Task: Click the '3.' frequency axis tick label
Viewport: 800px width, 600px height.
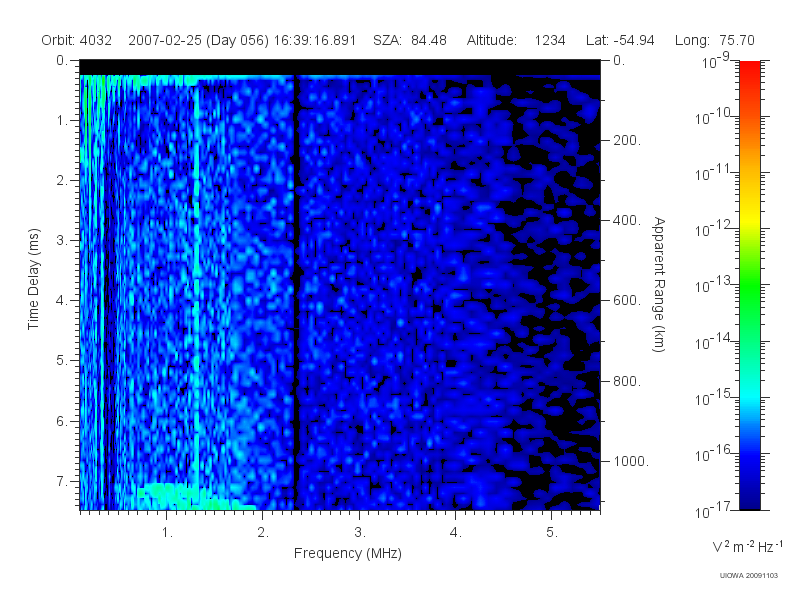Action: point(360,532)
